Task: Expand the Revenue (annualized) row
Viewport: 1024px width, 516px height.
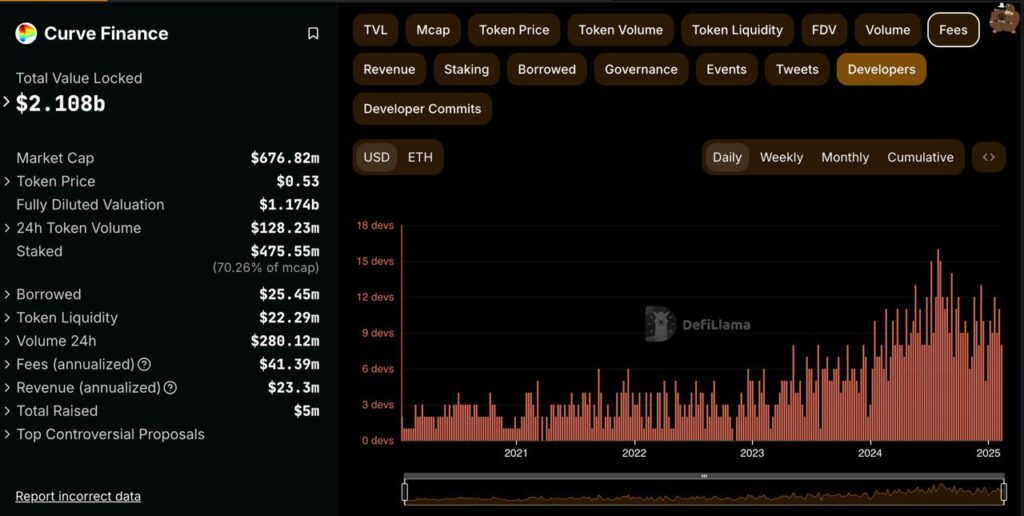Action: point(8,388)
